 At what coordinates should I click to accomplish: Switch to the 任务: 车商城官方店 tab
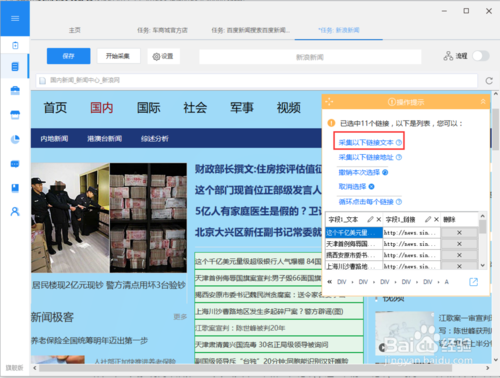pos(162,30)
